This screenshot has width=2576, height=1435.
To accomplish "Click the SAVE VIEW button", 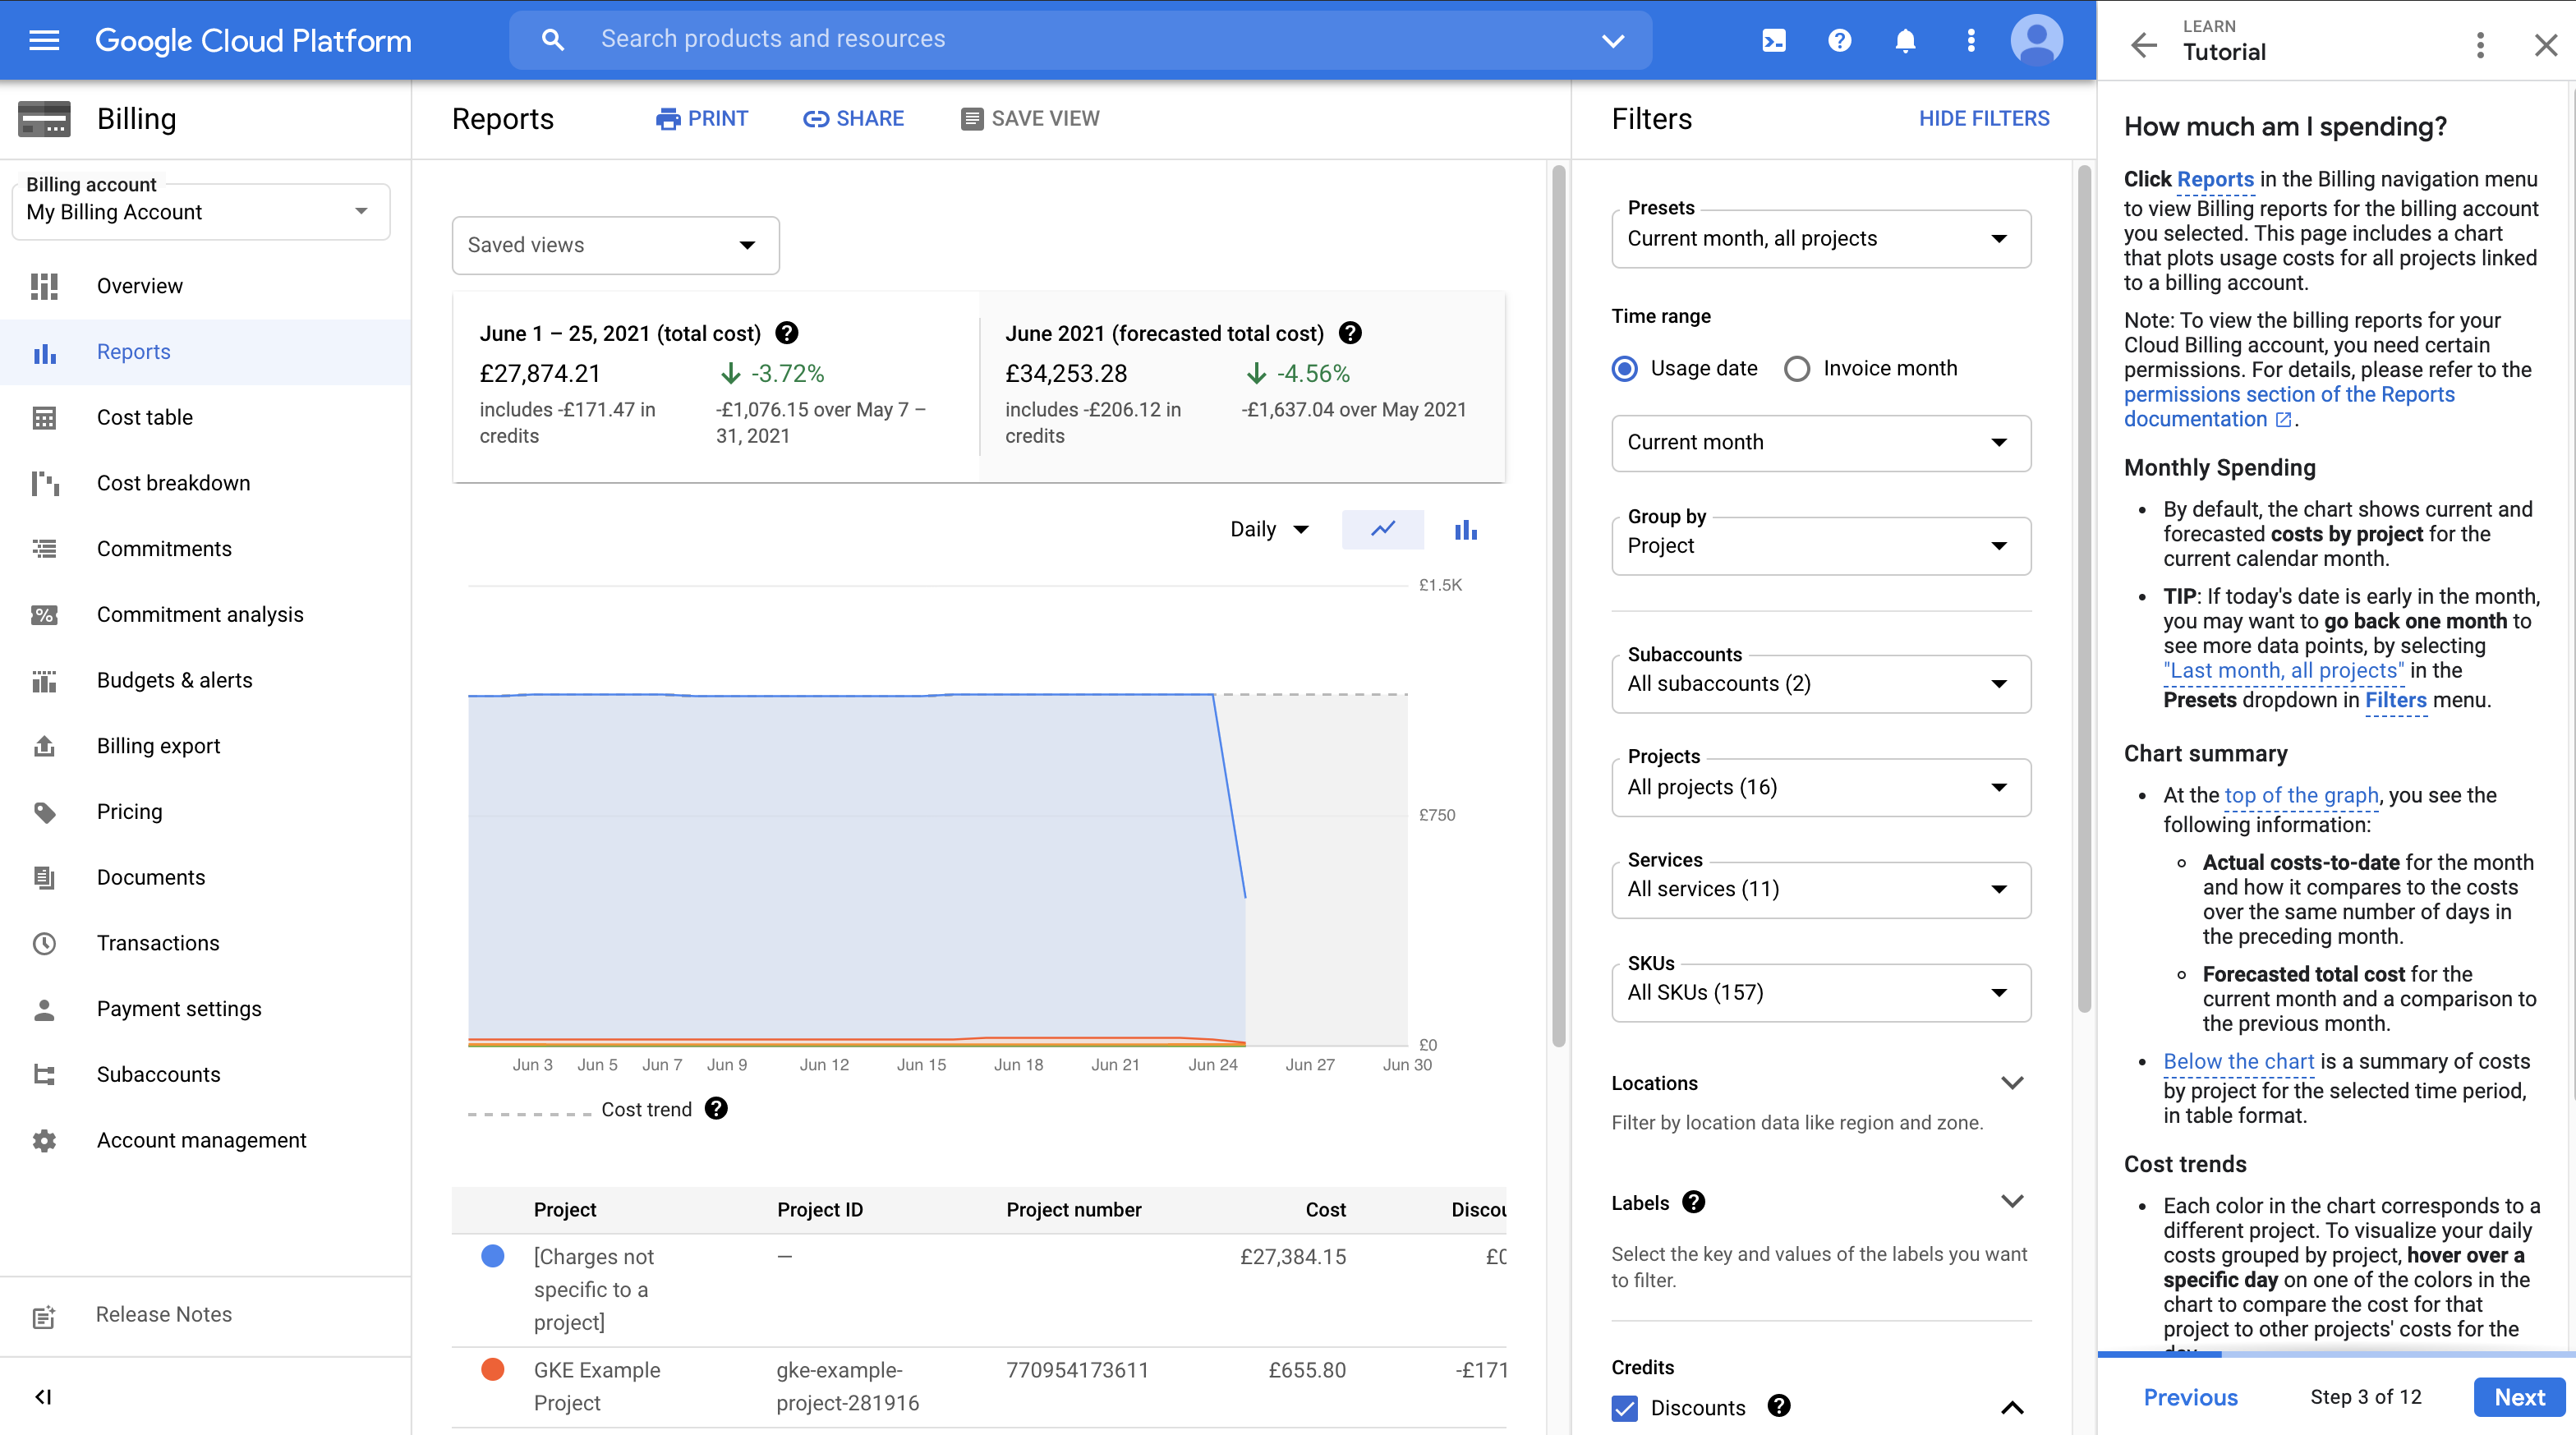I will pyautogui.click(x=1030, y=118).
